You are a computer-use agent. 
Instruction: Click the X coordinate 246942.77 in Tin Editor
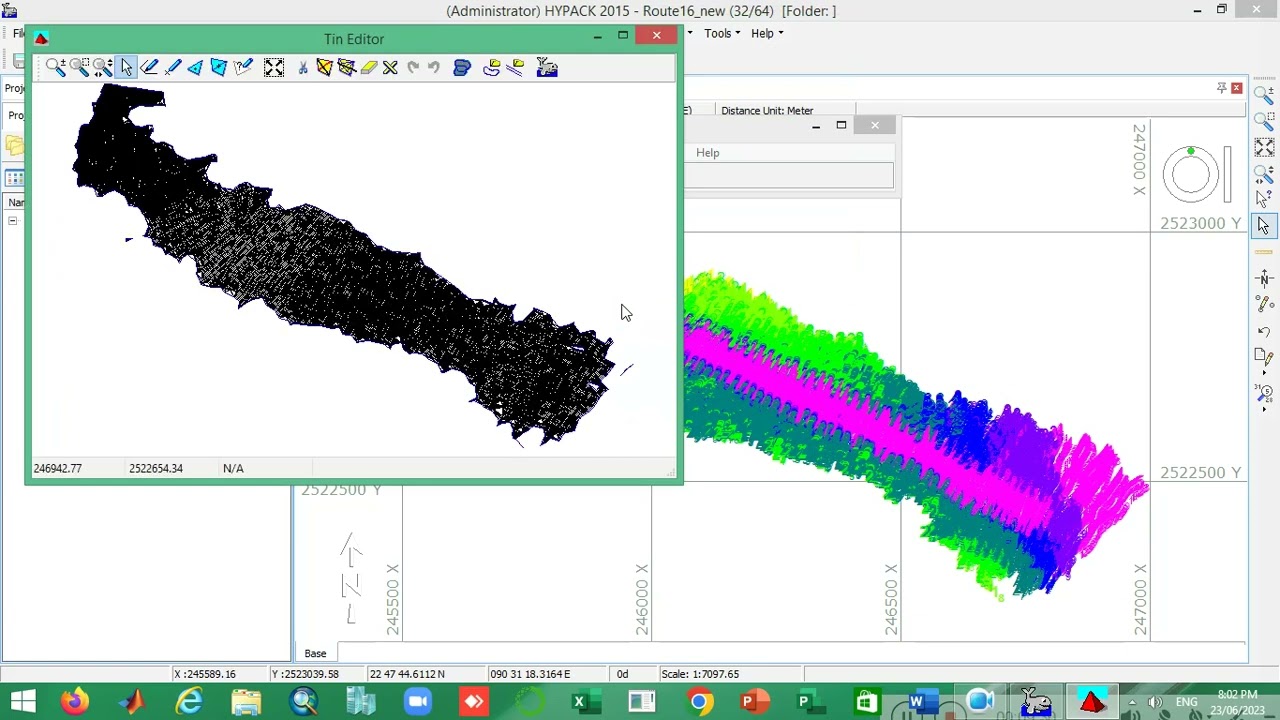(x=58, y=468)
